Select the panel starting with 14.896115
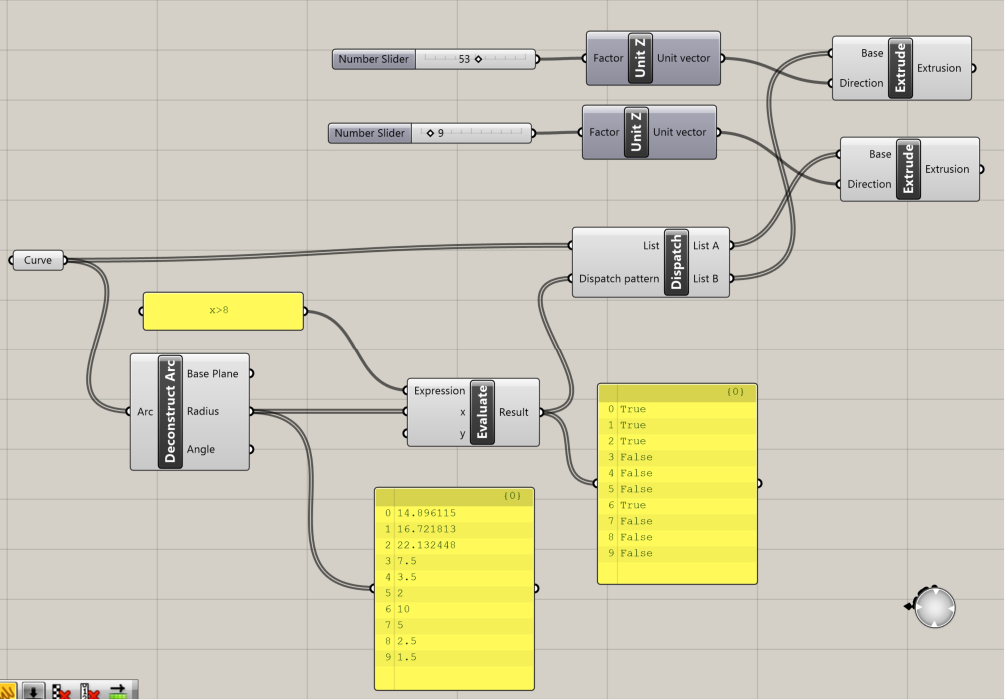 454,589
